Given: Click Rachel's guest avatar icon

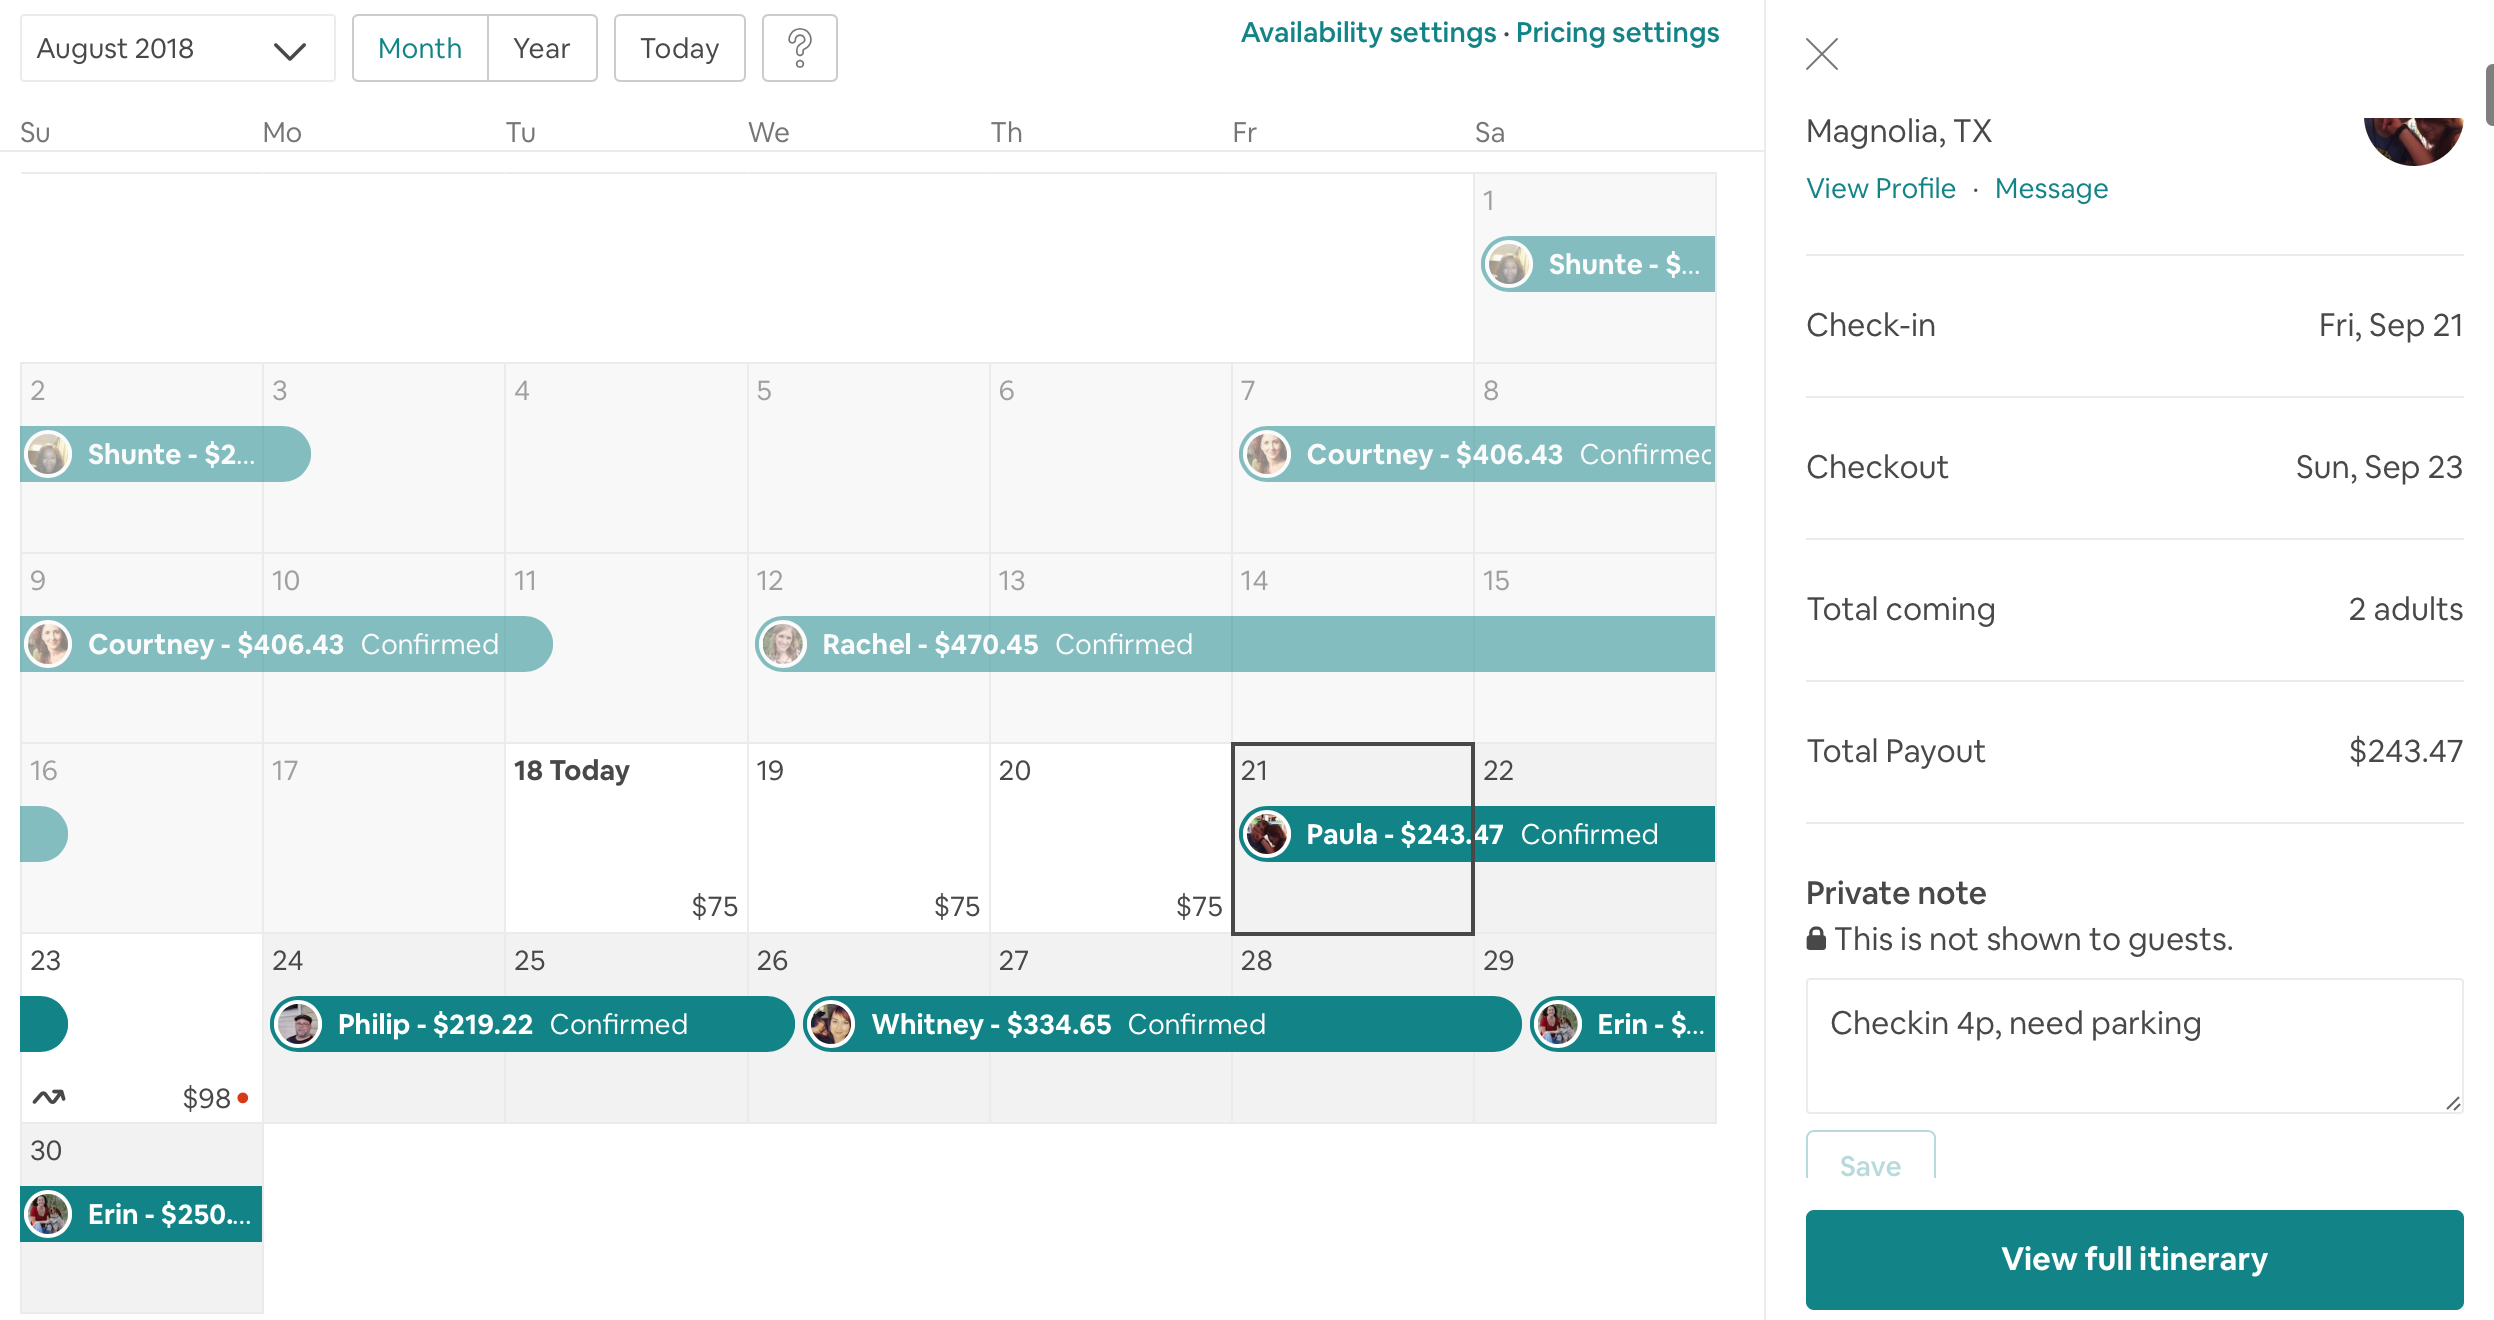Looking at the screenshot, I should click(x=783, y=644).
